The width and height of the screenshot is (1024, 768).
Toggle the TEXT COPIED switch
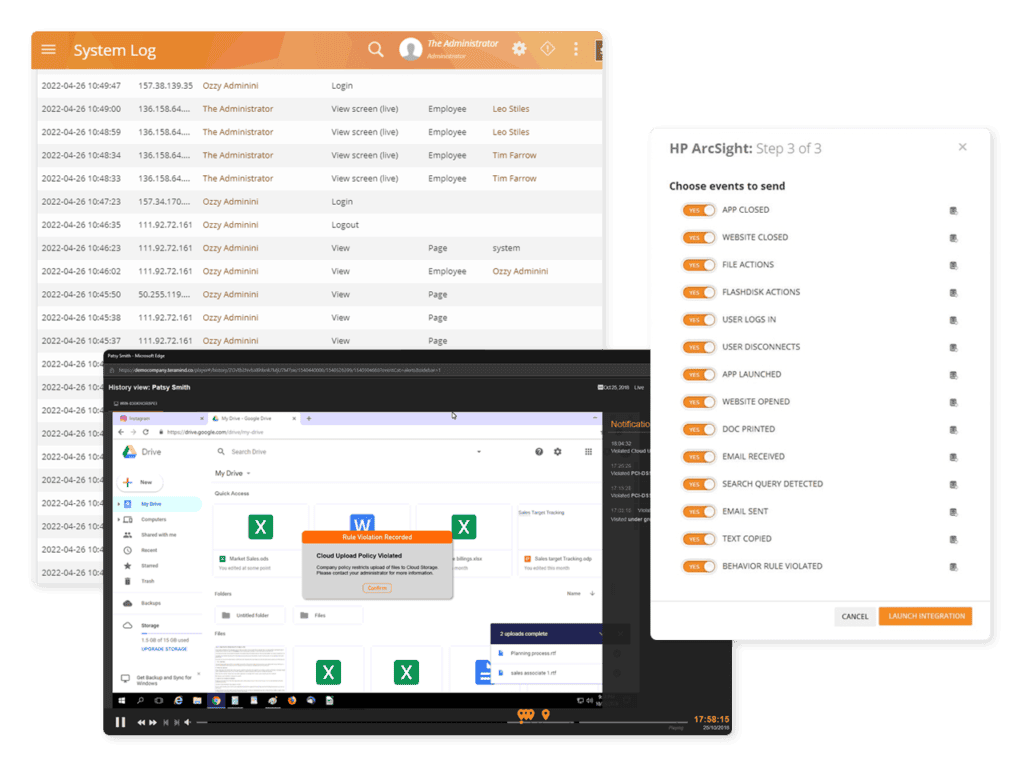[699, 539]
